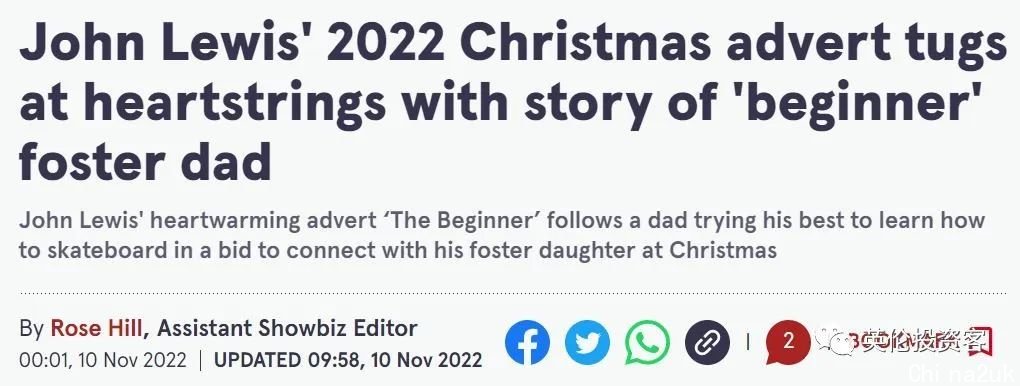Click the vertical divider beside link icon
The height and width of the screenshot is (386, 1020).
747,341
